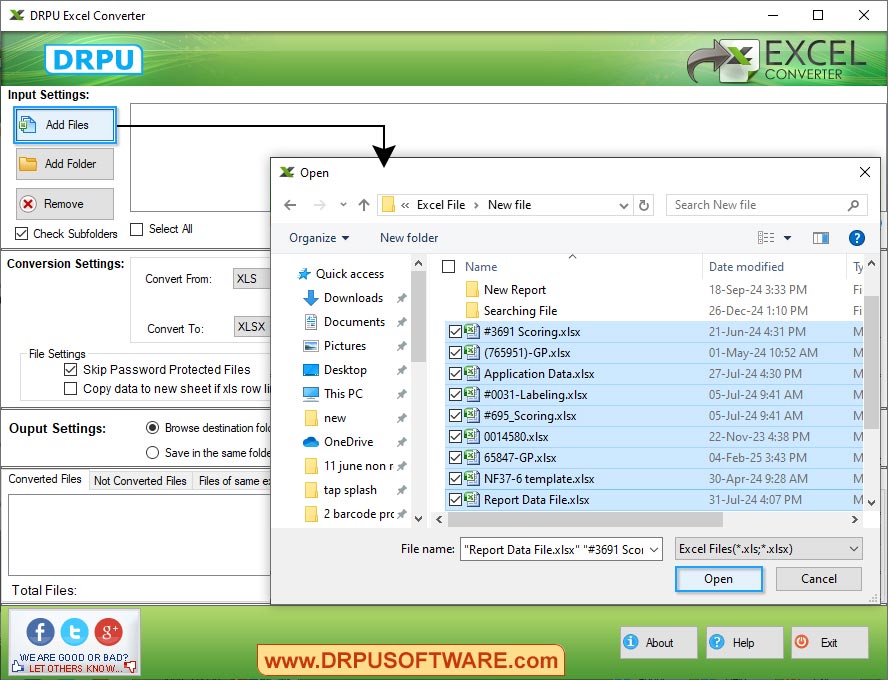
Task: Expand the Organize menu dropdown
Action: (x=319, y=238)
